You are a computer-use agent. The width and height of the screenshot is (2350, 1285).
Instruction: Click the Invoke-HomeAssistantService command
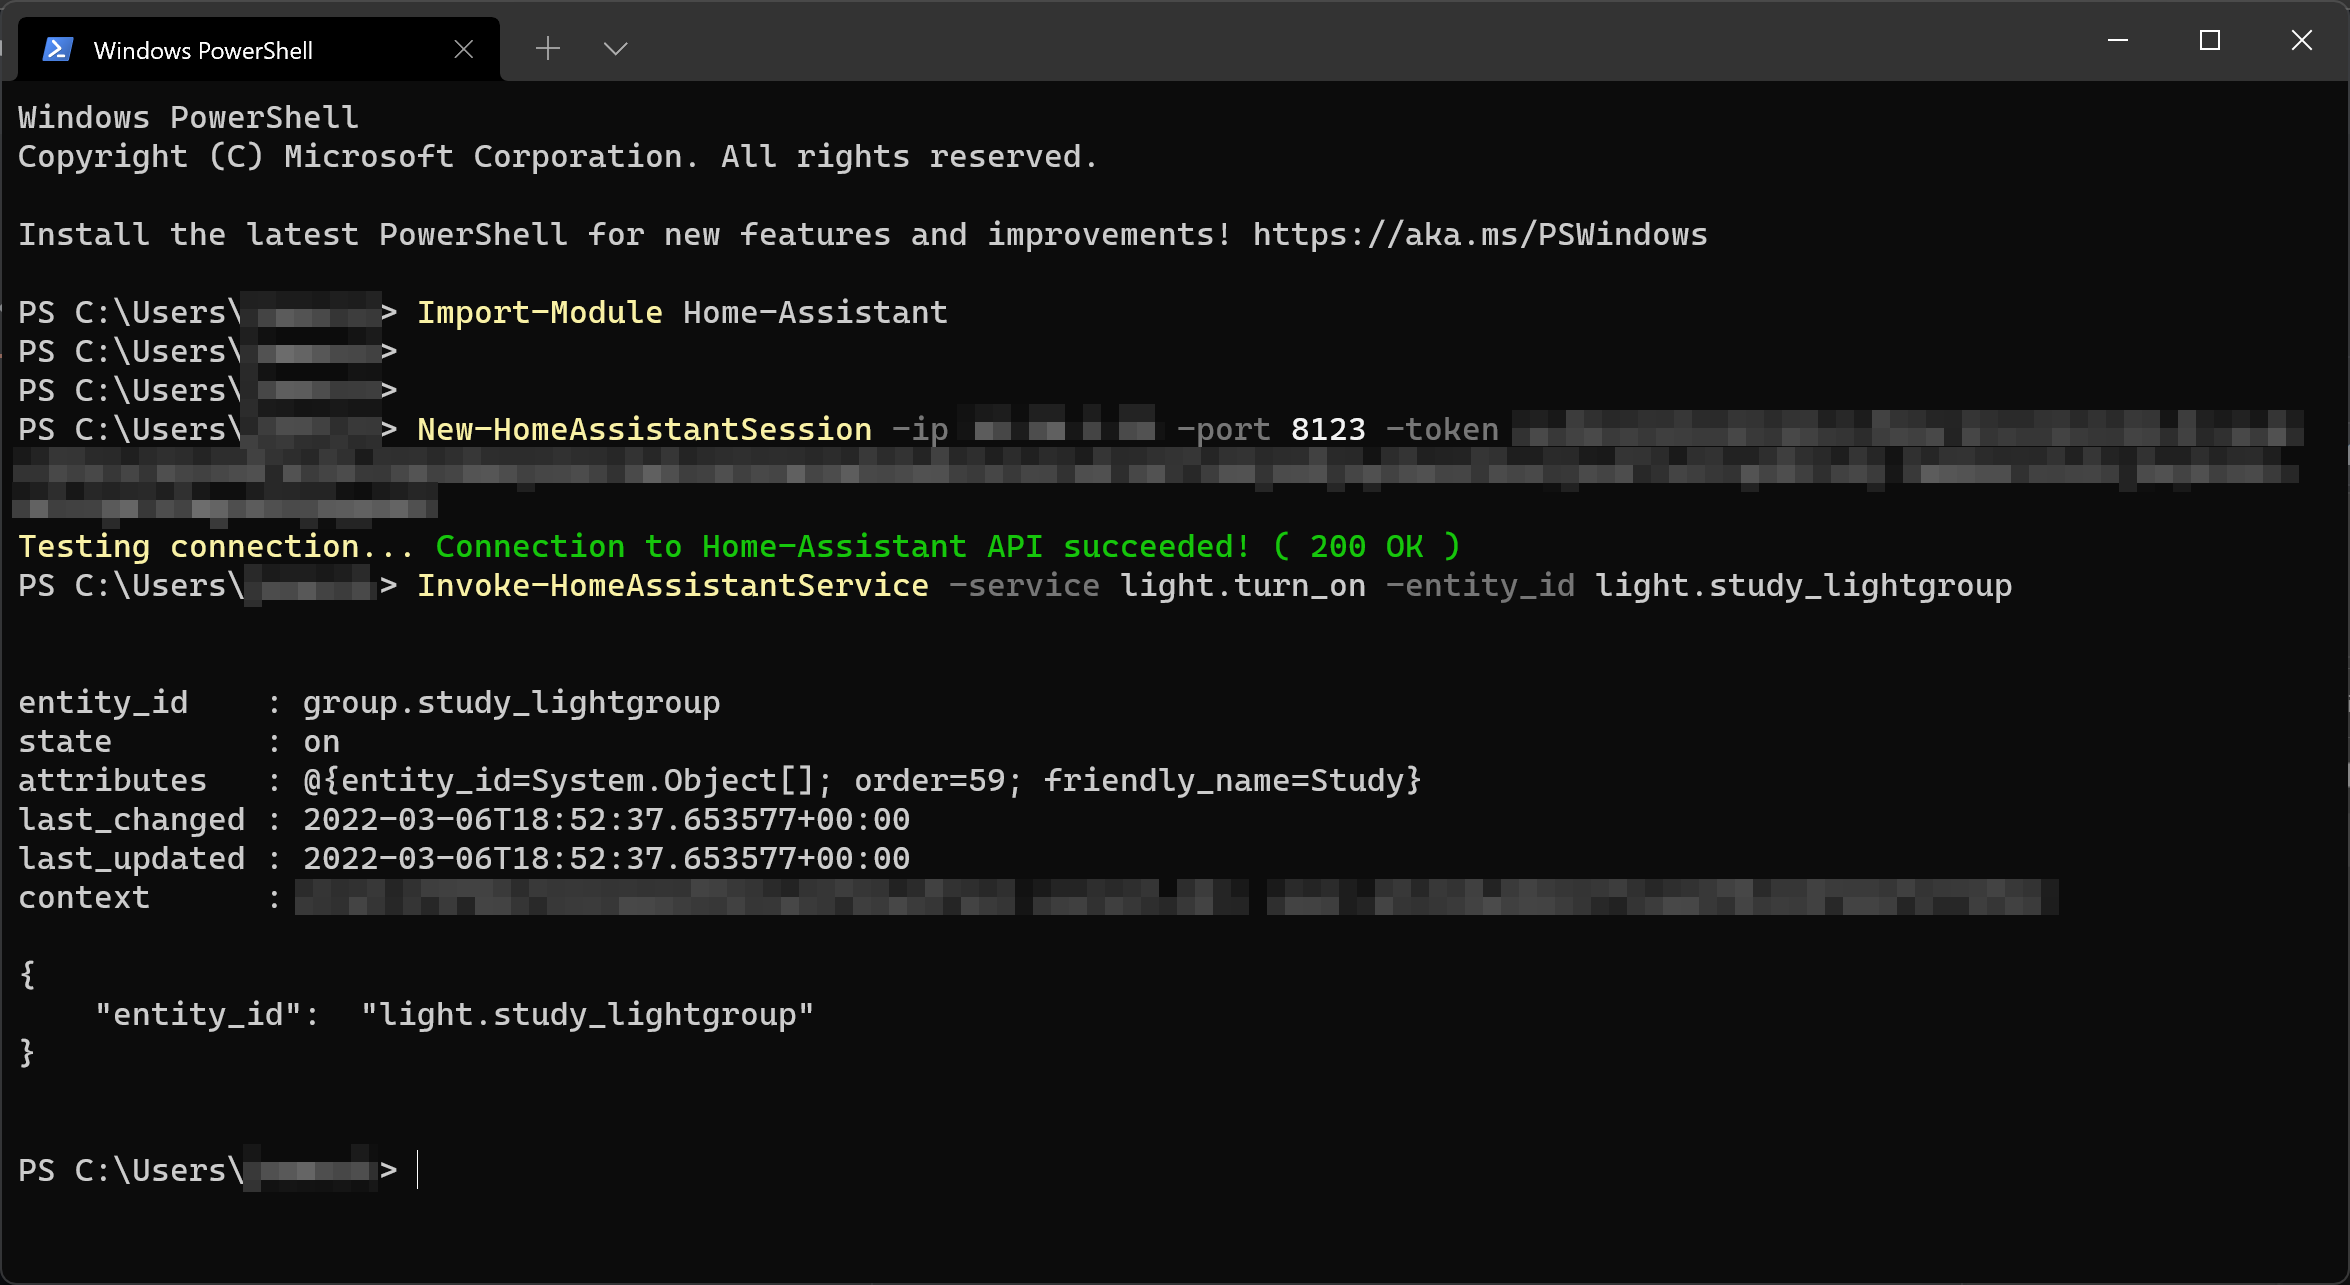coord(672,585)
